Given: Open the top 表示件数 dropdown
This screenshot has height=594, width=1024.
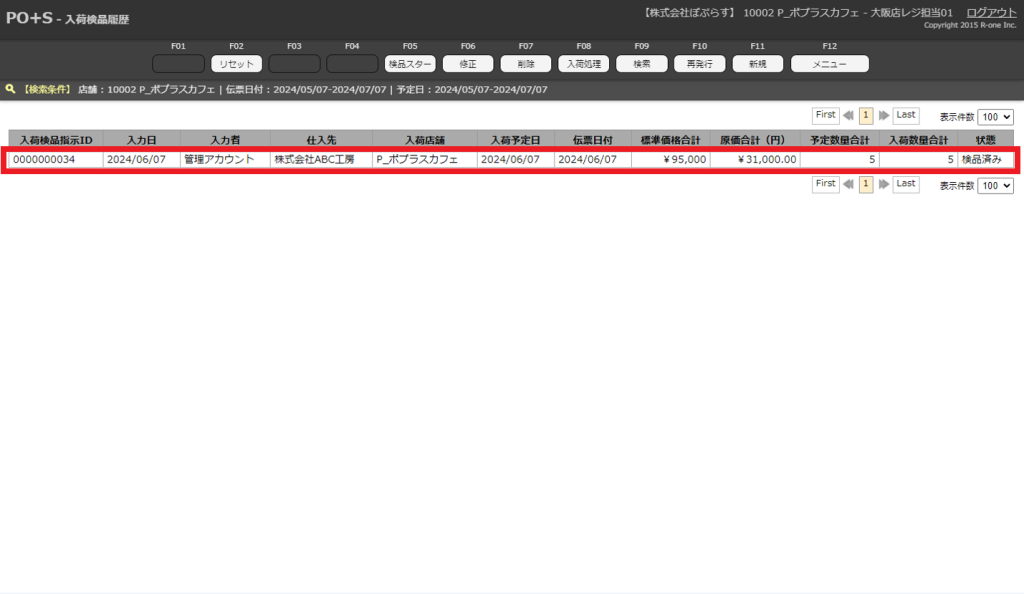Looking at the screenshot, I should [995, 117].
